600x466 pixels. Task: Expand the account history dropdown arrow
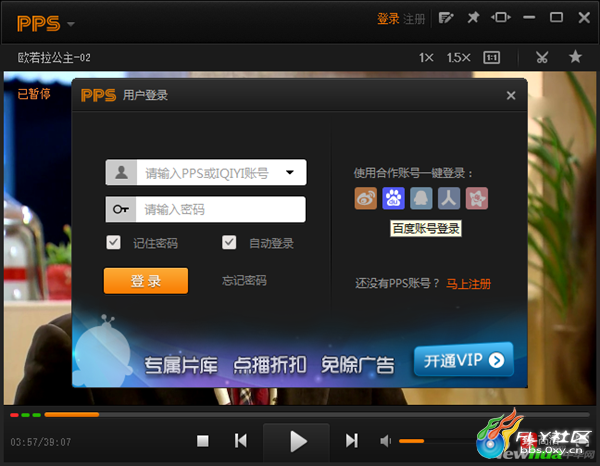[x=290, y=172]
